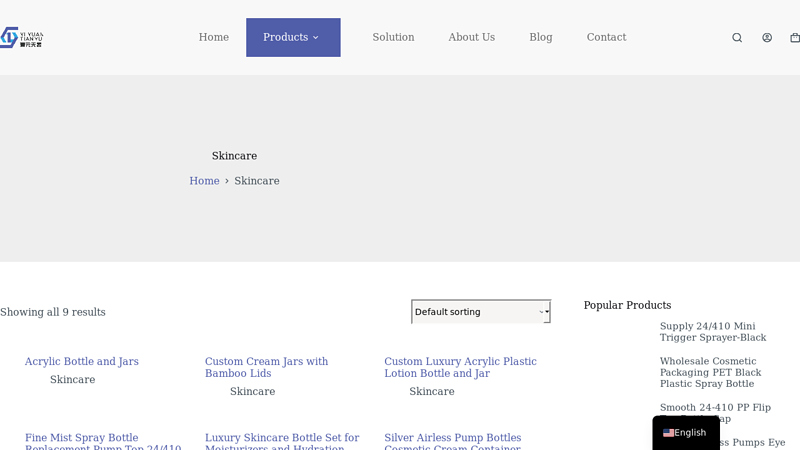
Task: Open the Contact page
Action: click(x=606, y=37)
